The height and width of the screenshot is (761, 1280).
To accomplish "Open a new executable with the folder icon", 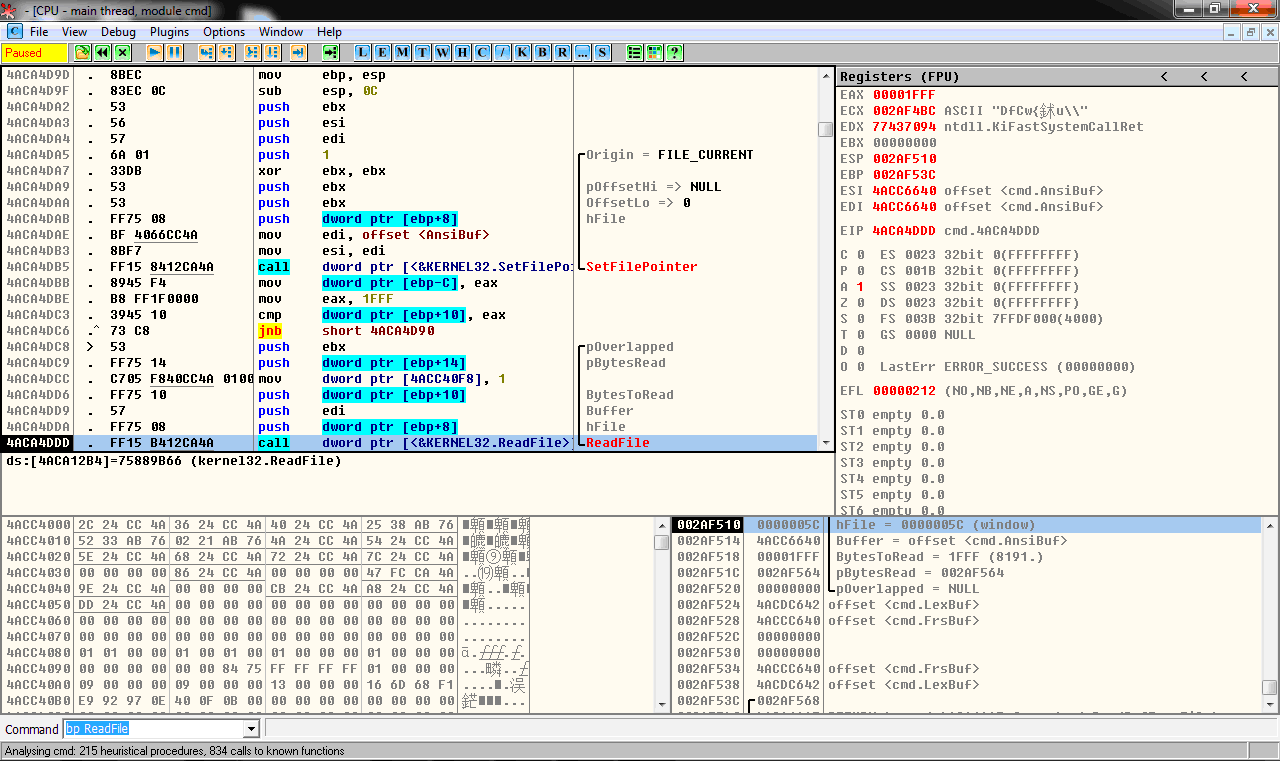I will click(x=81, y=53).
